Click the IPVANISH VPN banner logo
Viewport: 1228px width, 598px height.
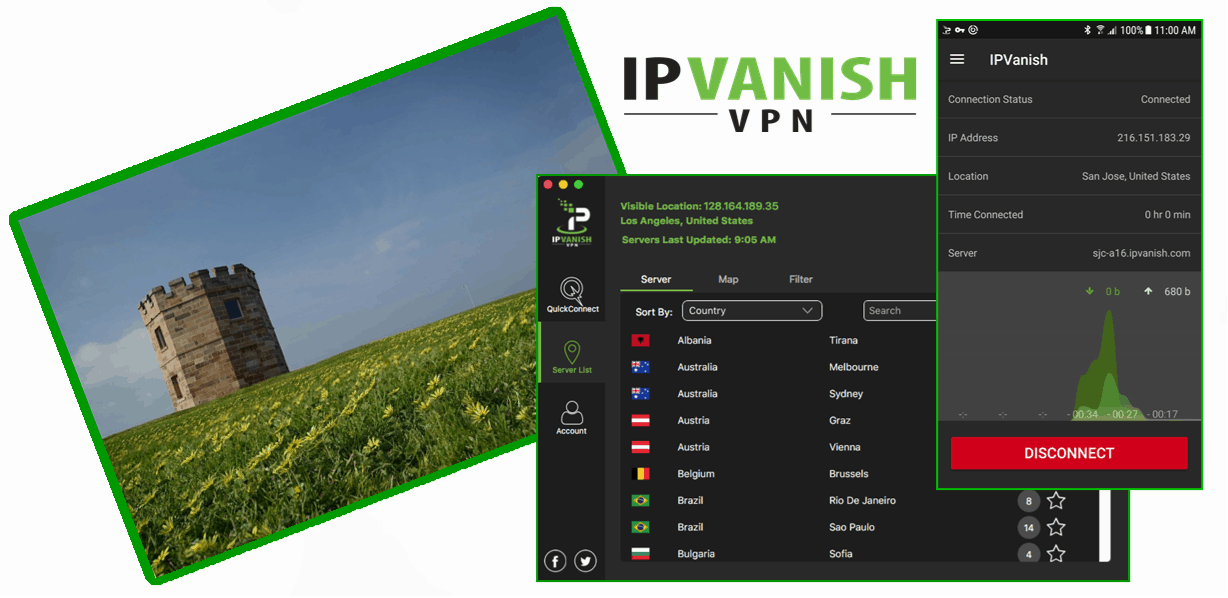pos(769,93)
